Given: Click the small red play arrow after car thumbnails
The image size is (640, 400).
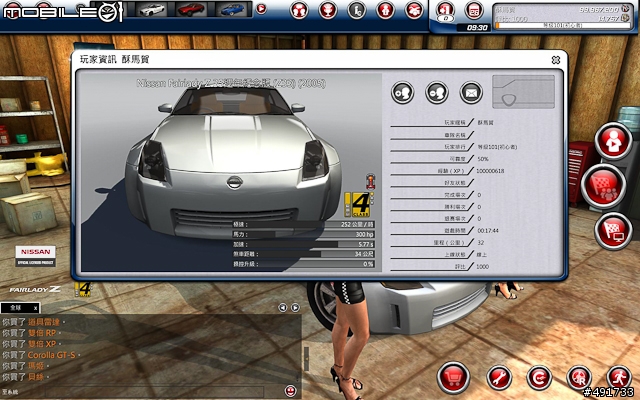Looking at the screenshot, I should [x=261, y=9].
